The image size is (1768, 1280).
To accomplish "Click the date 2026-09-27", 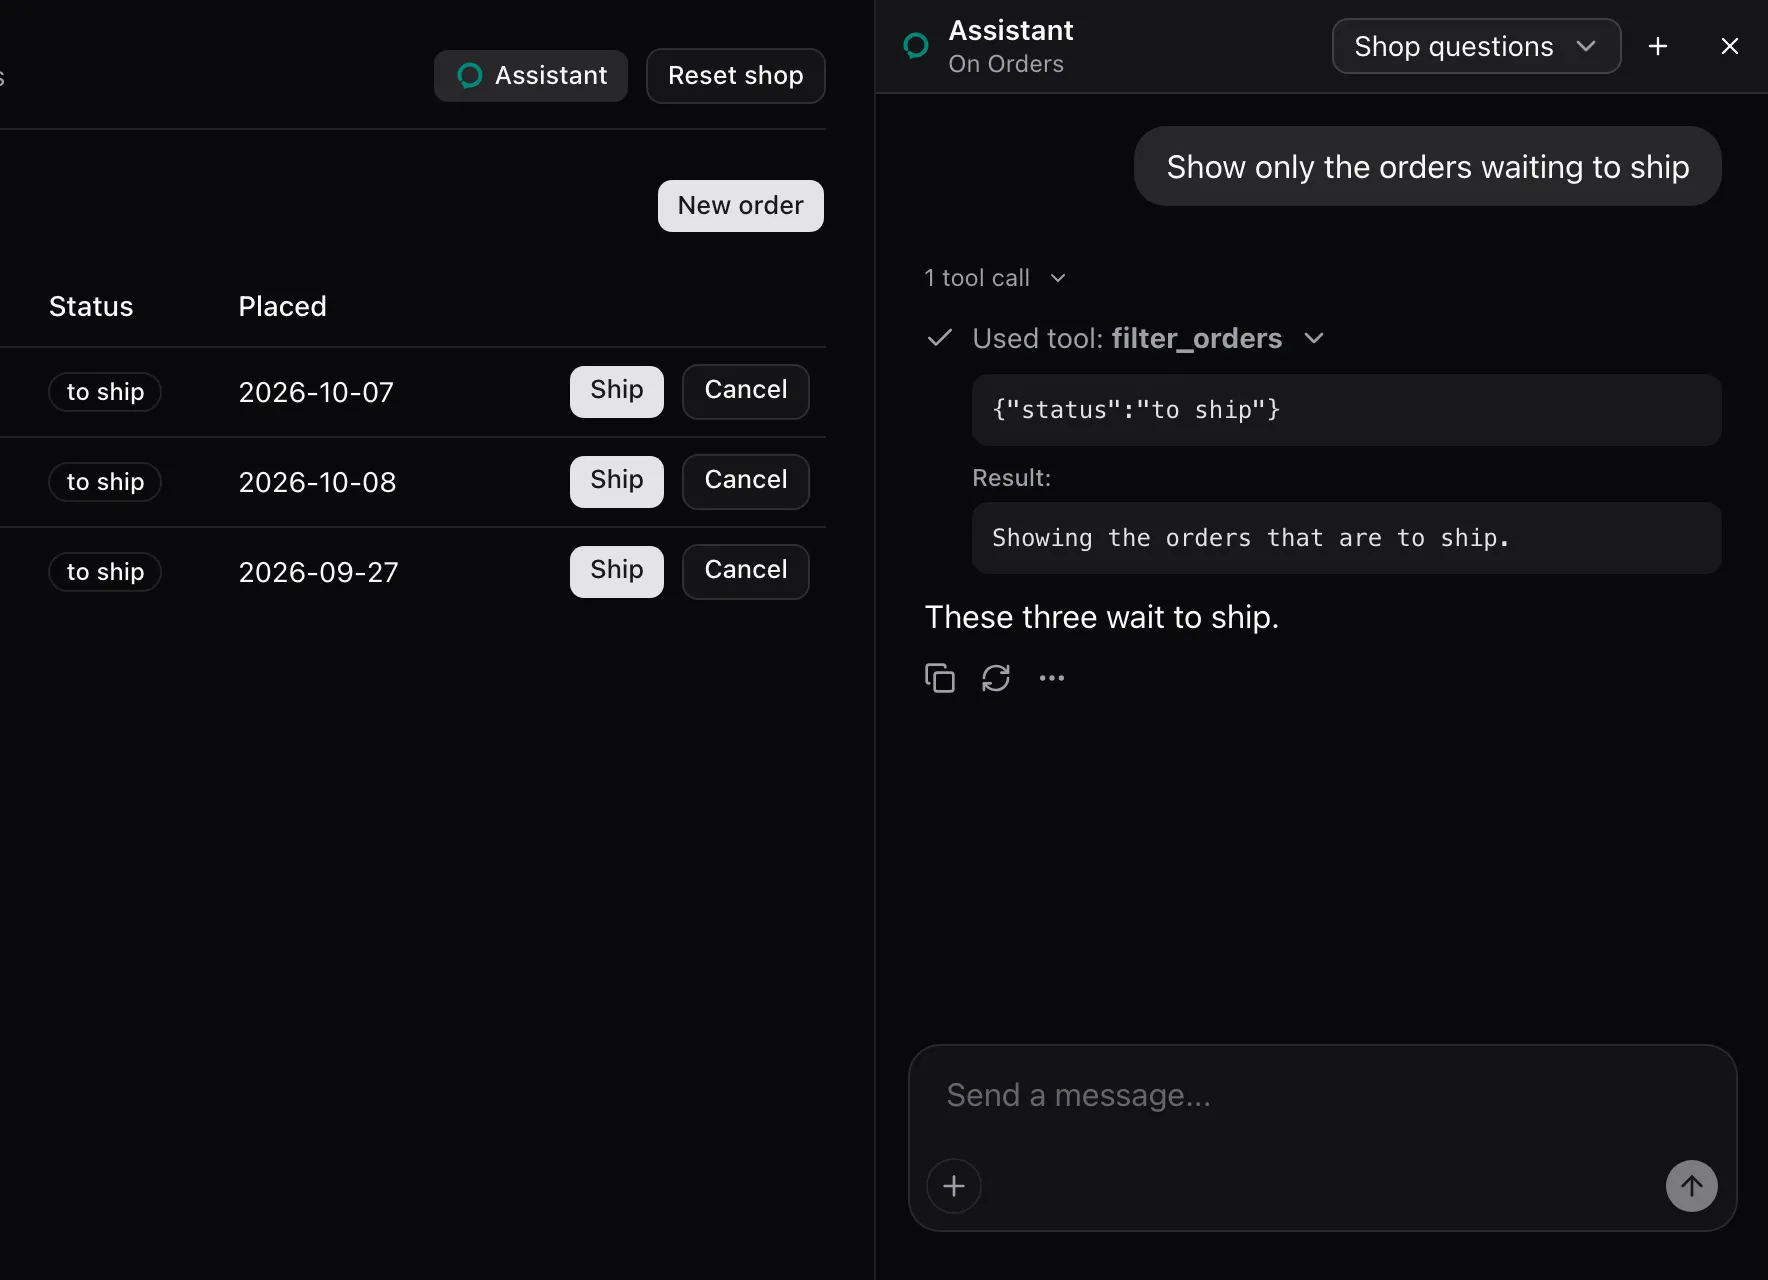I will point(318,572).
